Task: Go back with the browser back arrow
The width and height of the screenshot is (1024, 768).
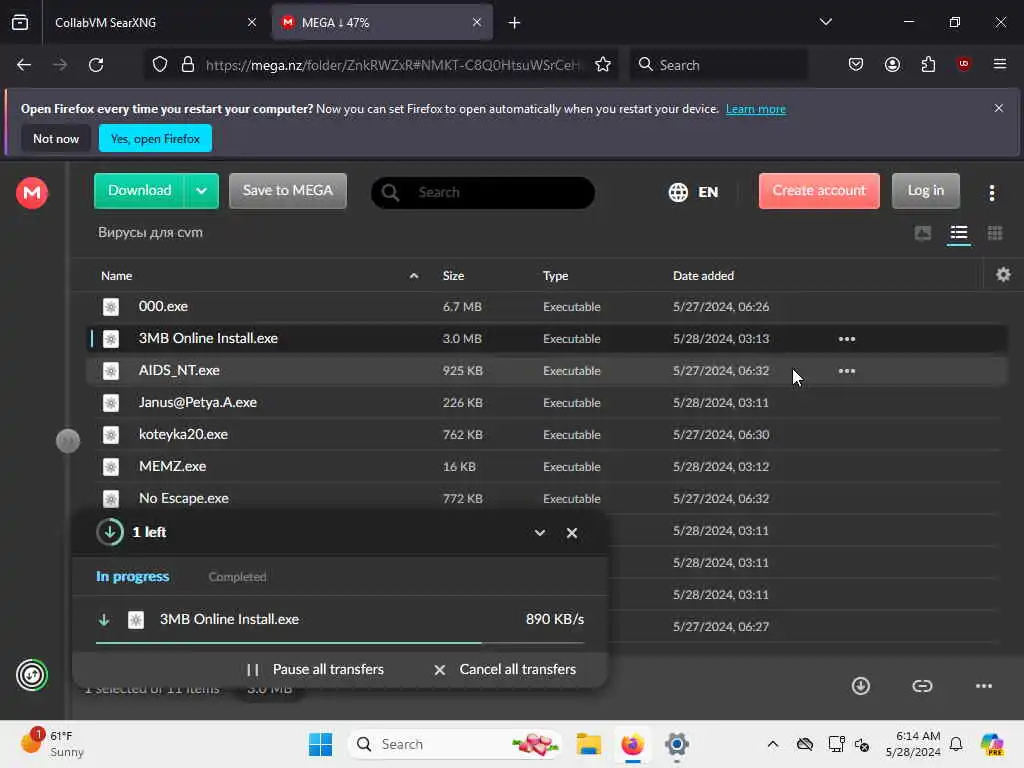Action: tap(24, 65)
